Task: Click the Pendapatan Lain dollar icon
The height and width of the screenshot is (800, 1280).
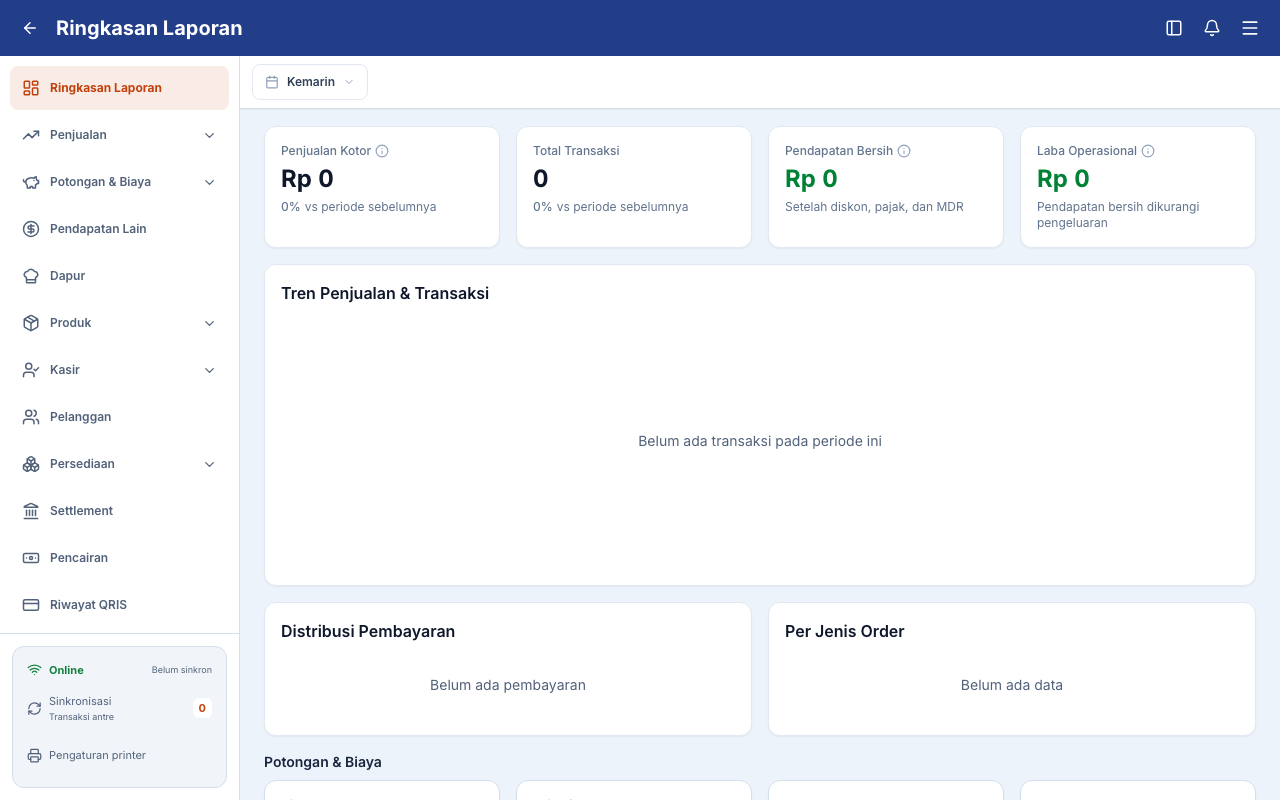Action: pos(31,229)
